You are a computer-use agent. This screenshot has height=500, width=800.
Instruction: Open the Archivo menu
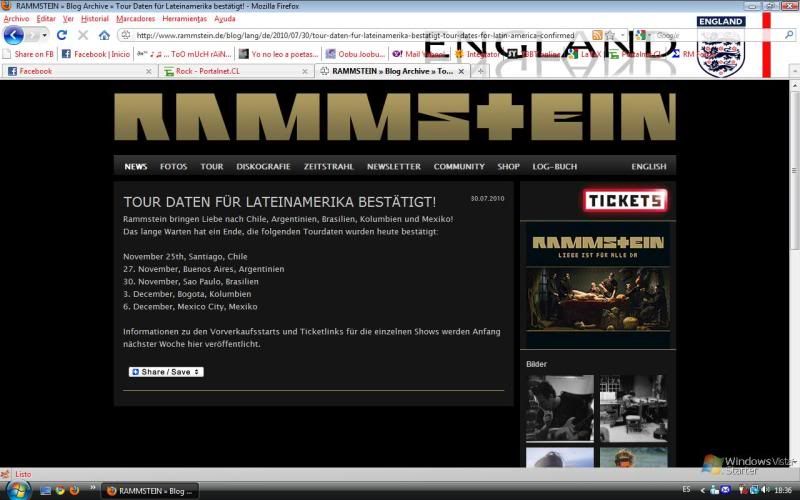16,19
